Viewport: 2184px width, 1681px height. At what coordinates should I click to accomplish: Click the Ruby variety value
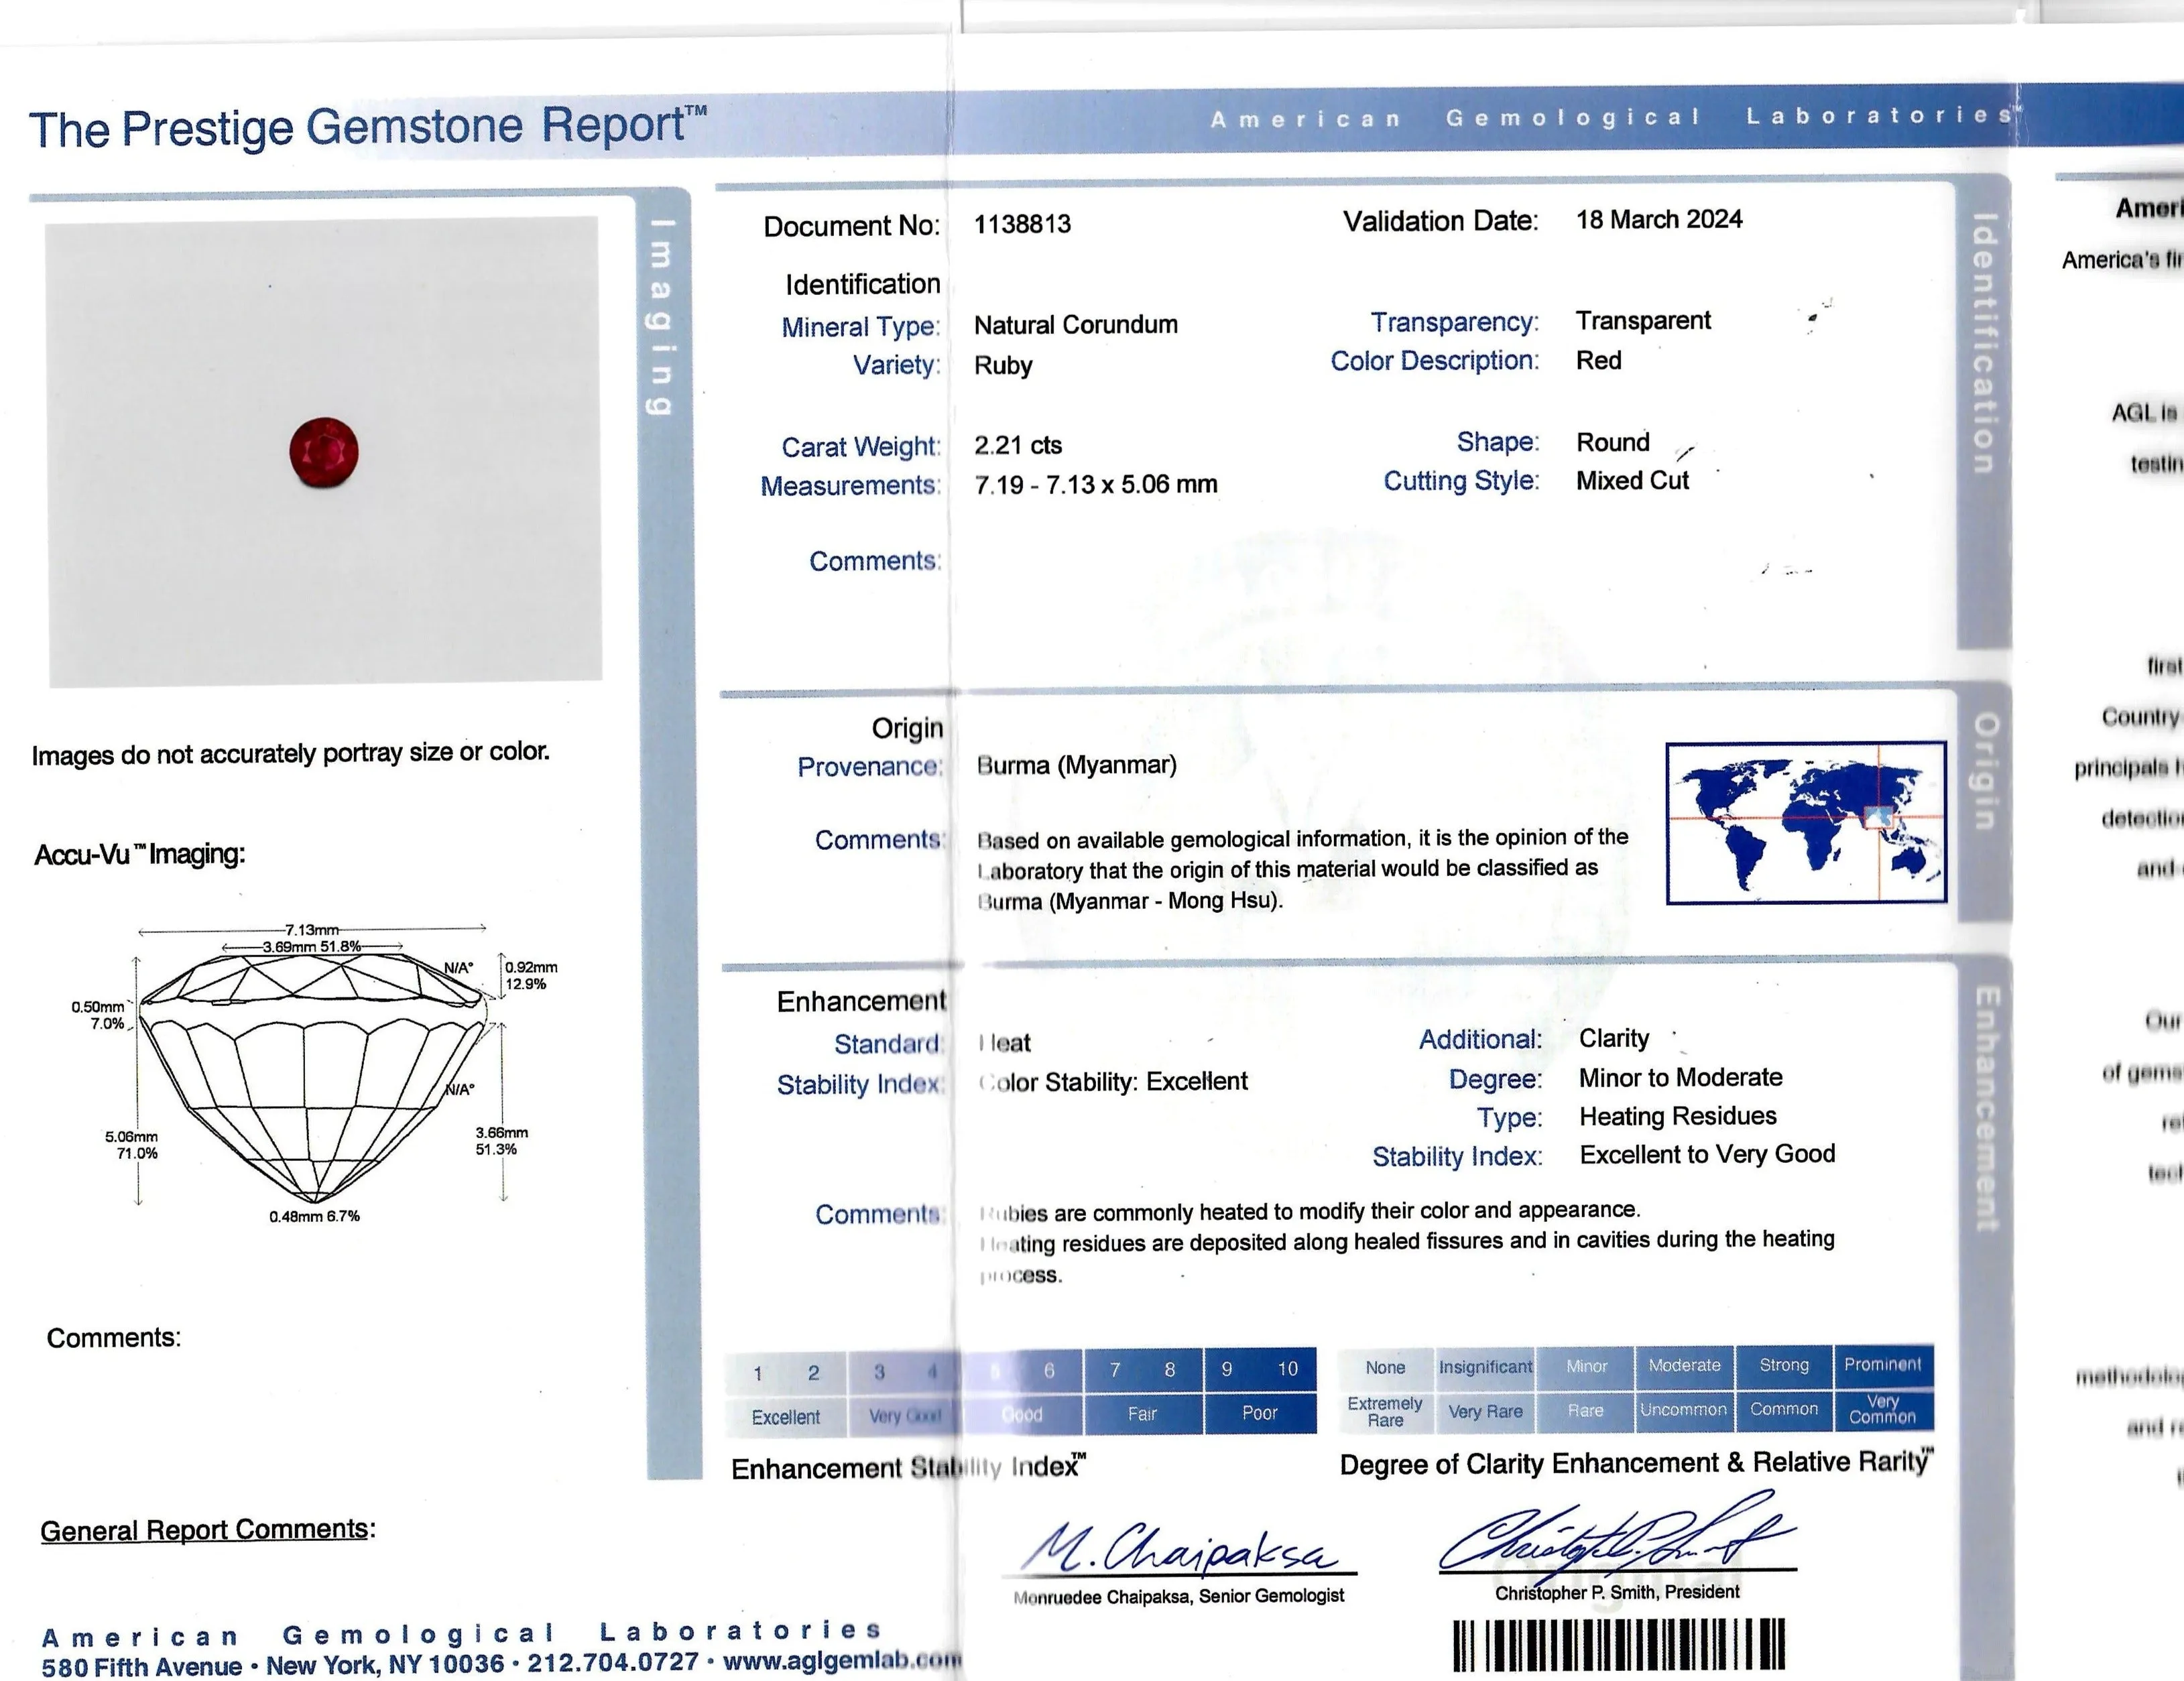(x=1003, y=366)
